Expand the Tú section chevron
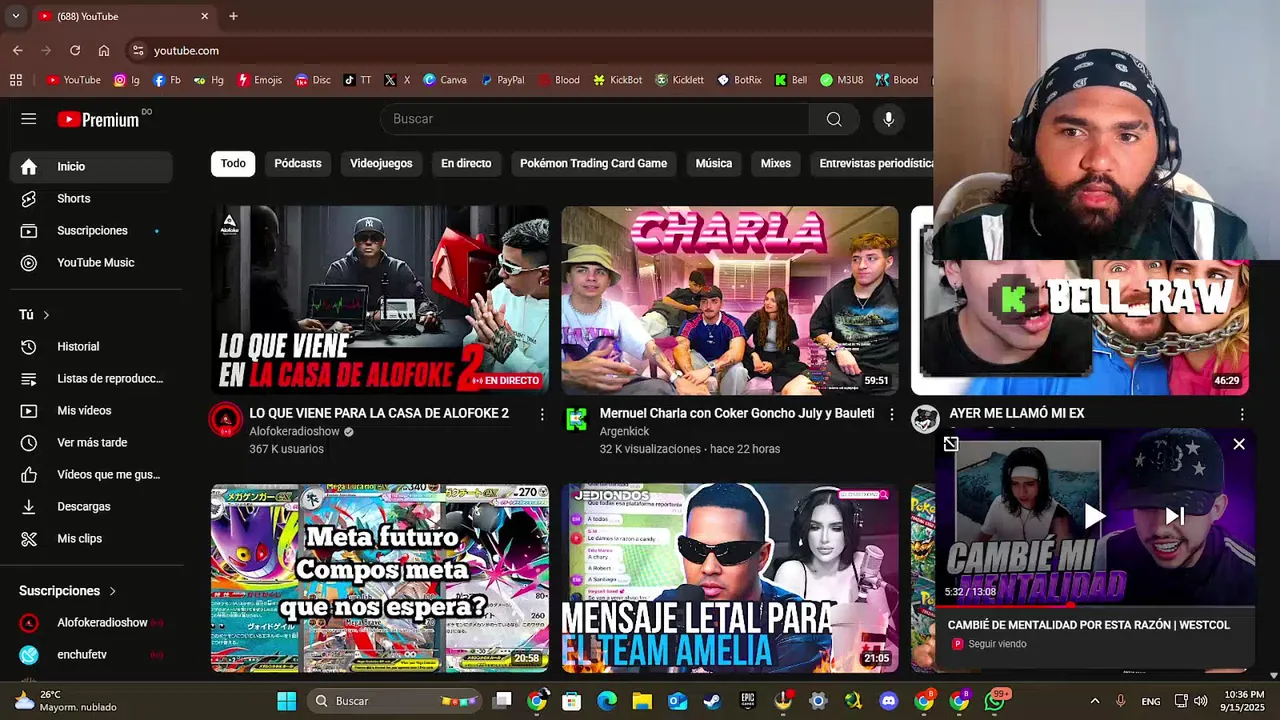Image resolution: width=1280 pixels, height=720 pixels. pos(46,315)
